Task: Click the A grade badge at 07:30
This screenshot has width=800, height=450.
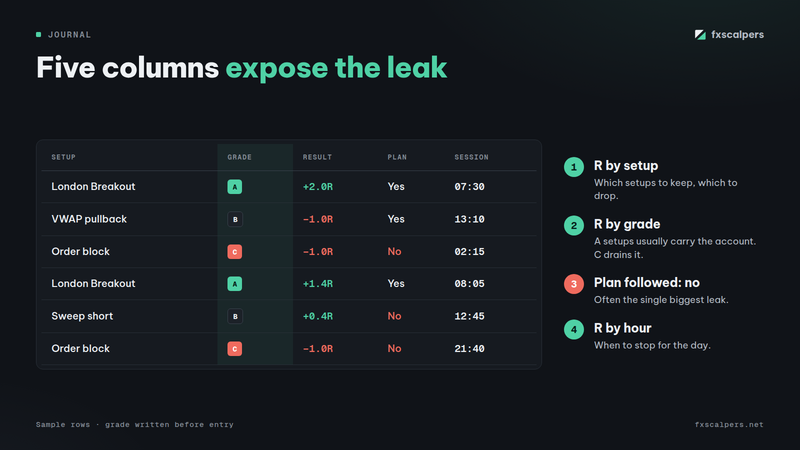Action: pos(235,187)
